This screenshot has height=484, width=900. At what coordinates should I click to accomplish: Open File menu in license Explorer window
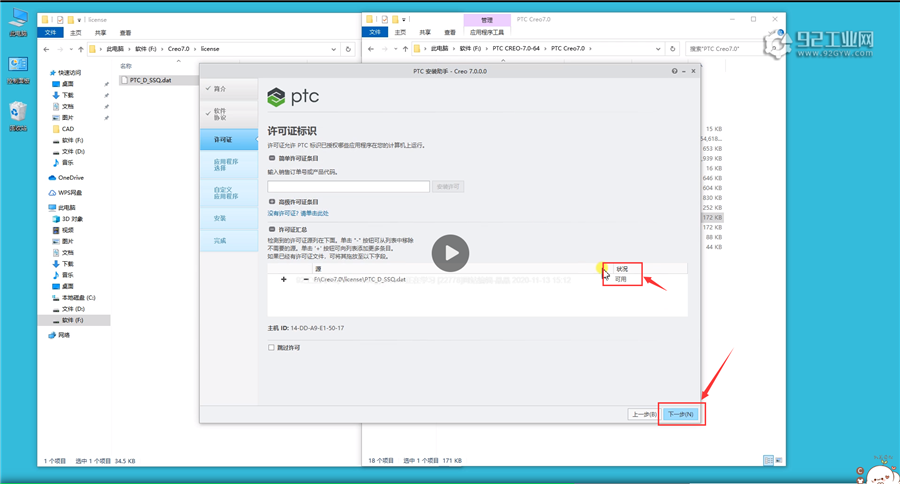pos(51,33)
